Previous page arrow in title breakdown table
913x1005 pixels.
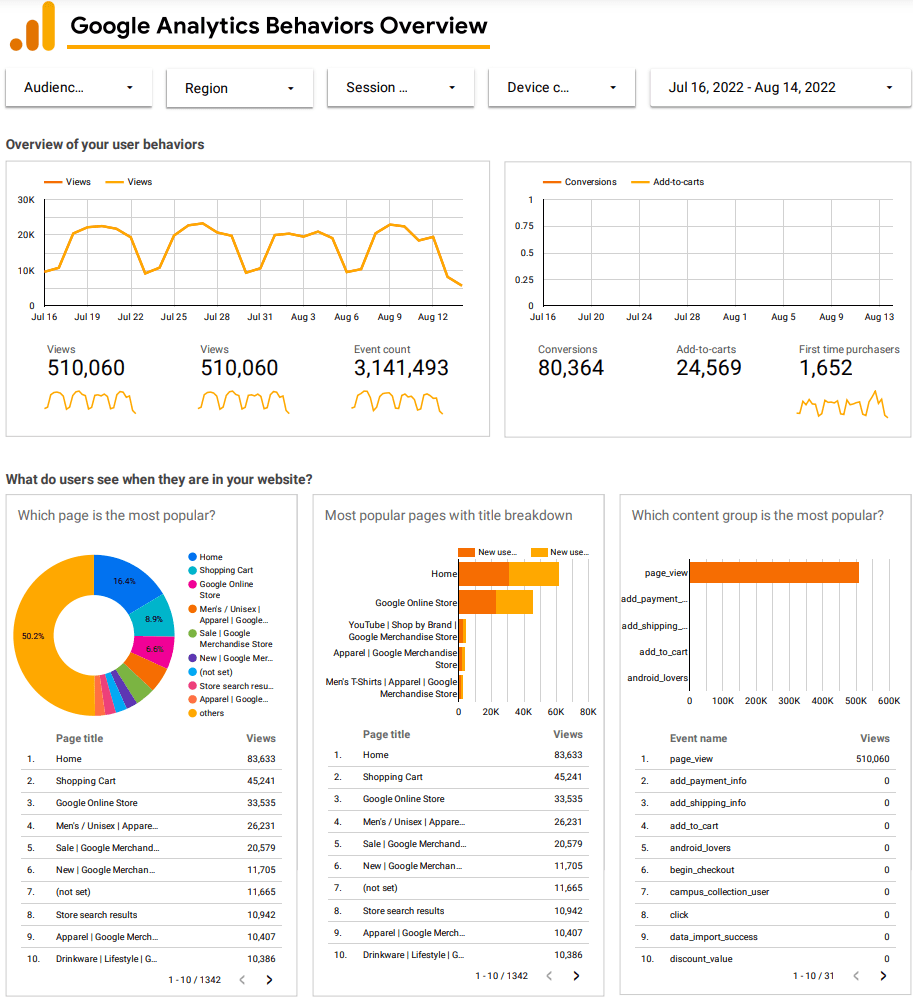(x=549, y=976)
